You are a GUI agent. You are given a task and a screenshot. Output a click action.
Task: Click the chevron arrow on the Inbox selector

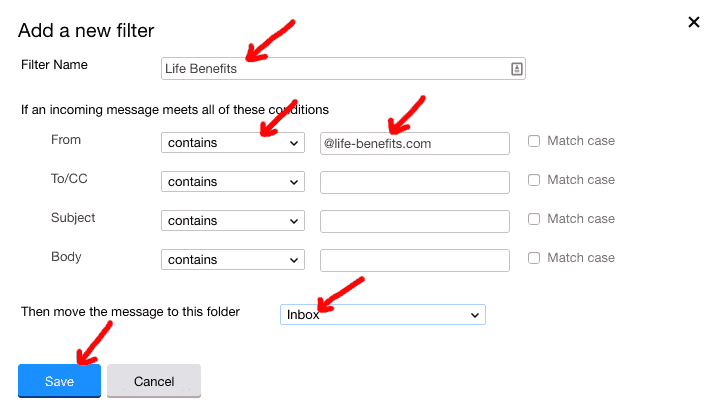475,315
